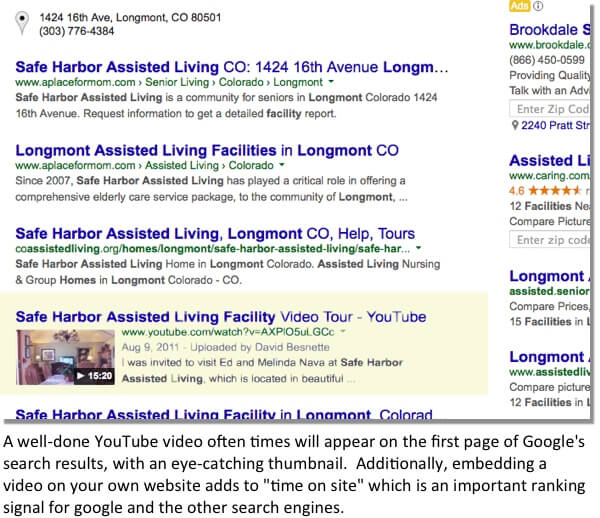Click the 'Providing Quality' Brookdale ad text
The height and width of the screenshot is (518, 600).
[x=549, y=75]
